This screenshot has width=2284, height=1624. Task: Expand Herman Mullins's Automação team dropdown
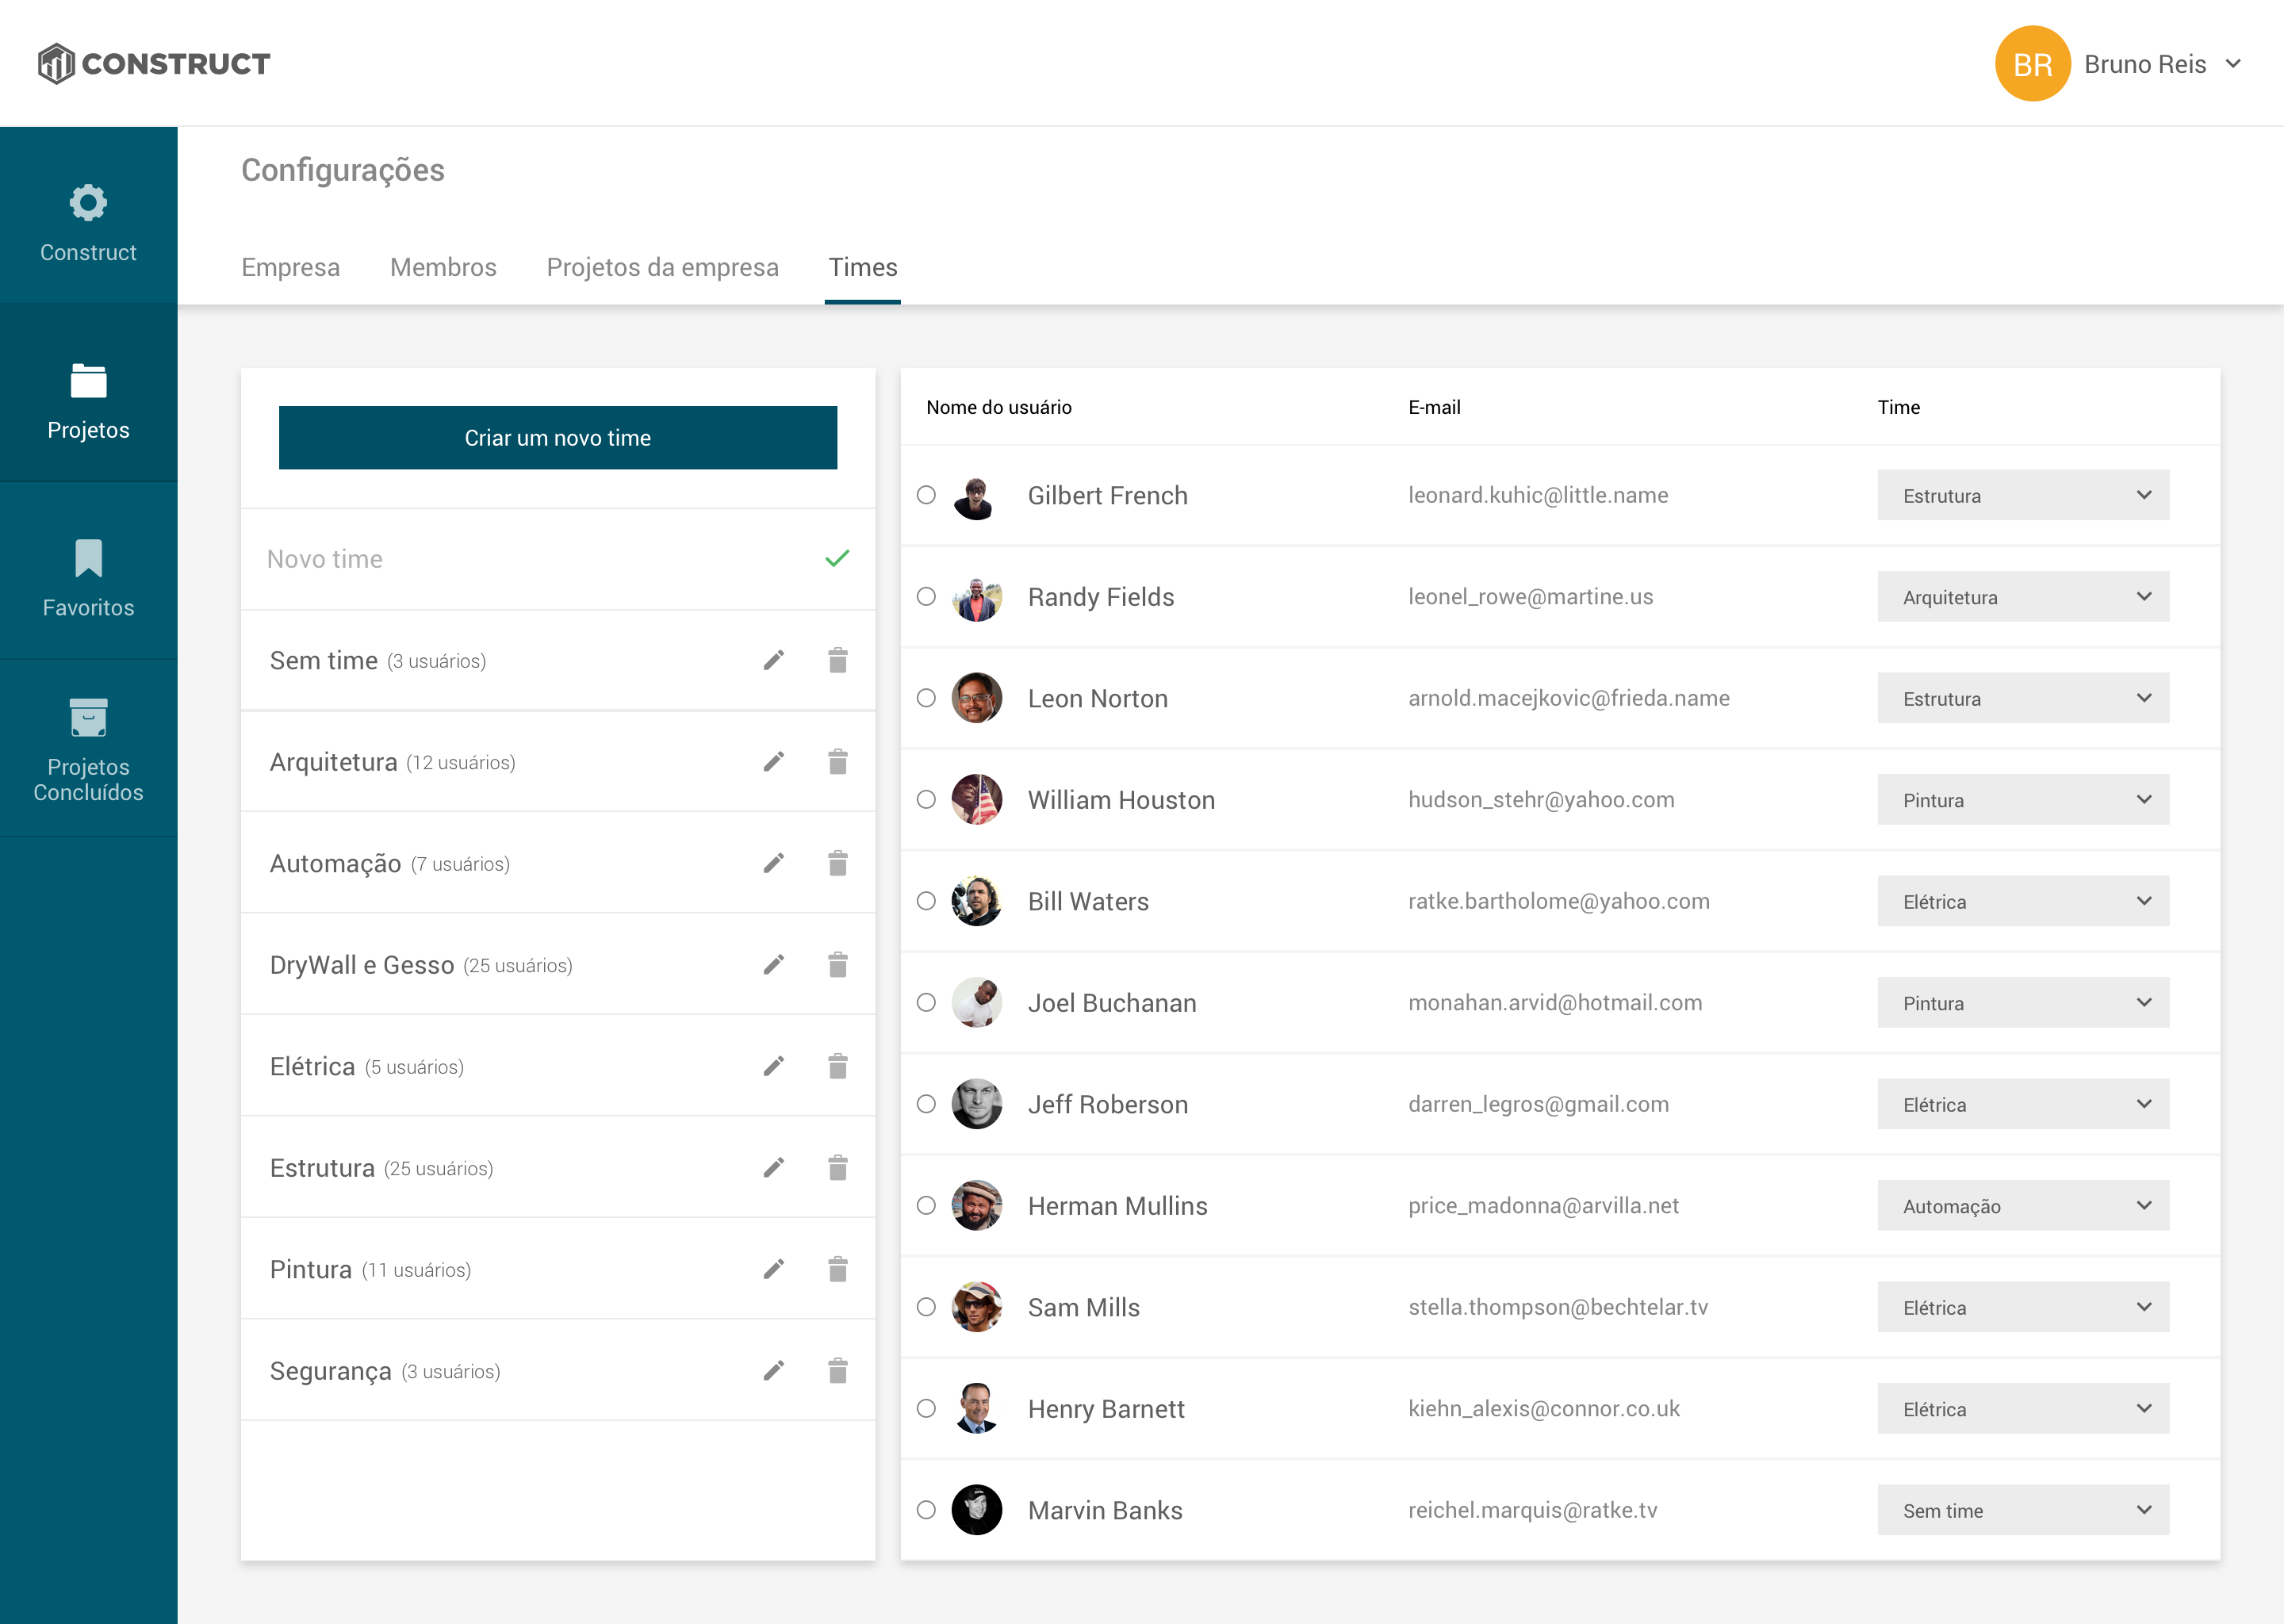[x=2022, y=1206]
